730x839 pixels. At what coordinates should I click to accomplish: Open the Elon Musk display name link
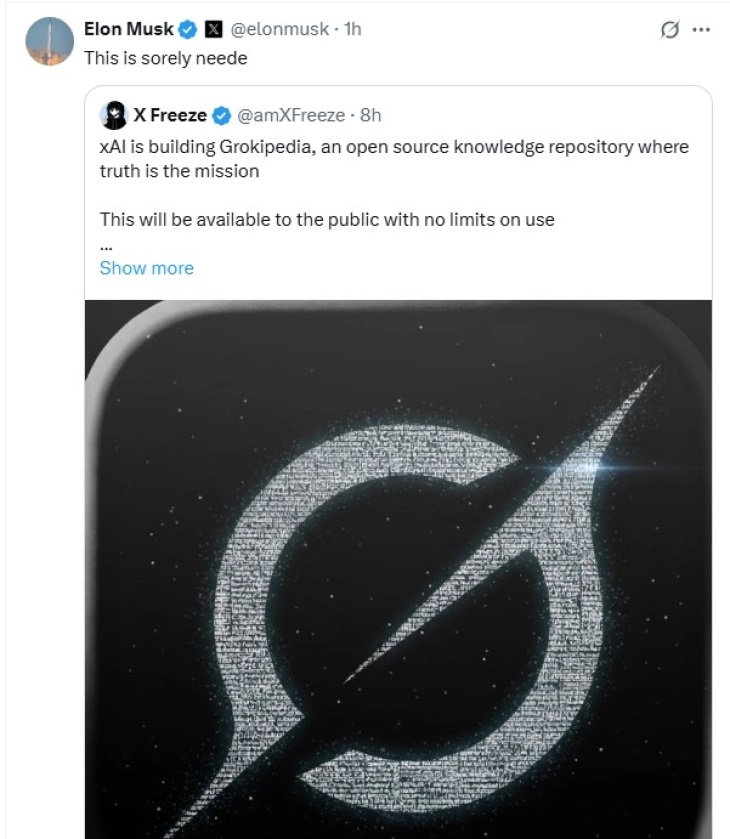(129, 30)
